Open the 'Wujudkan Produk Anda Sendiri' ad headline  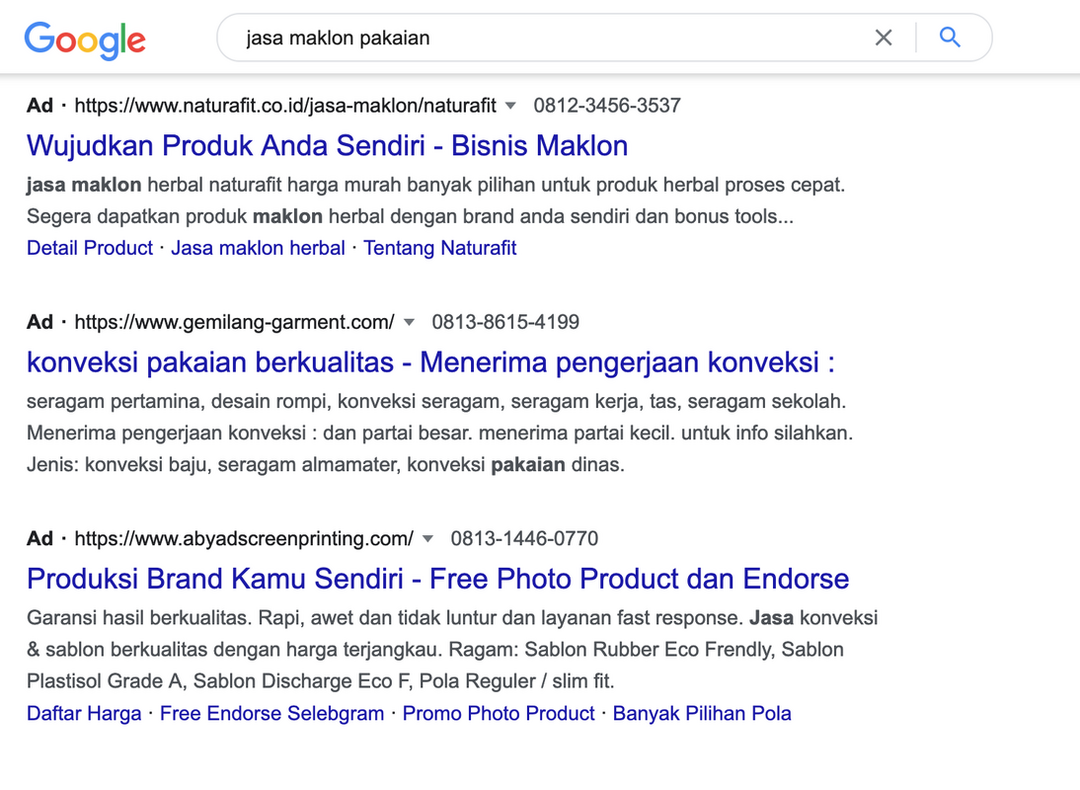coord(327,146)
